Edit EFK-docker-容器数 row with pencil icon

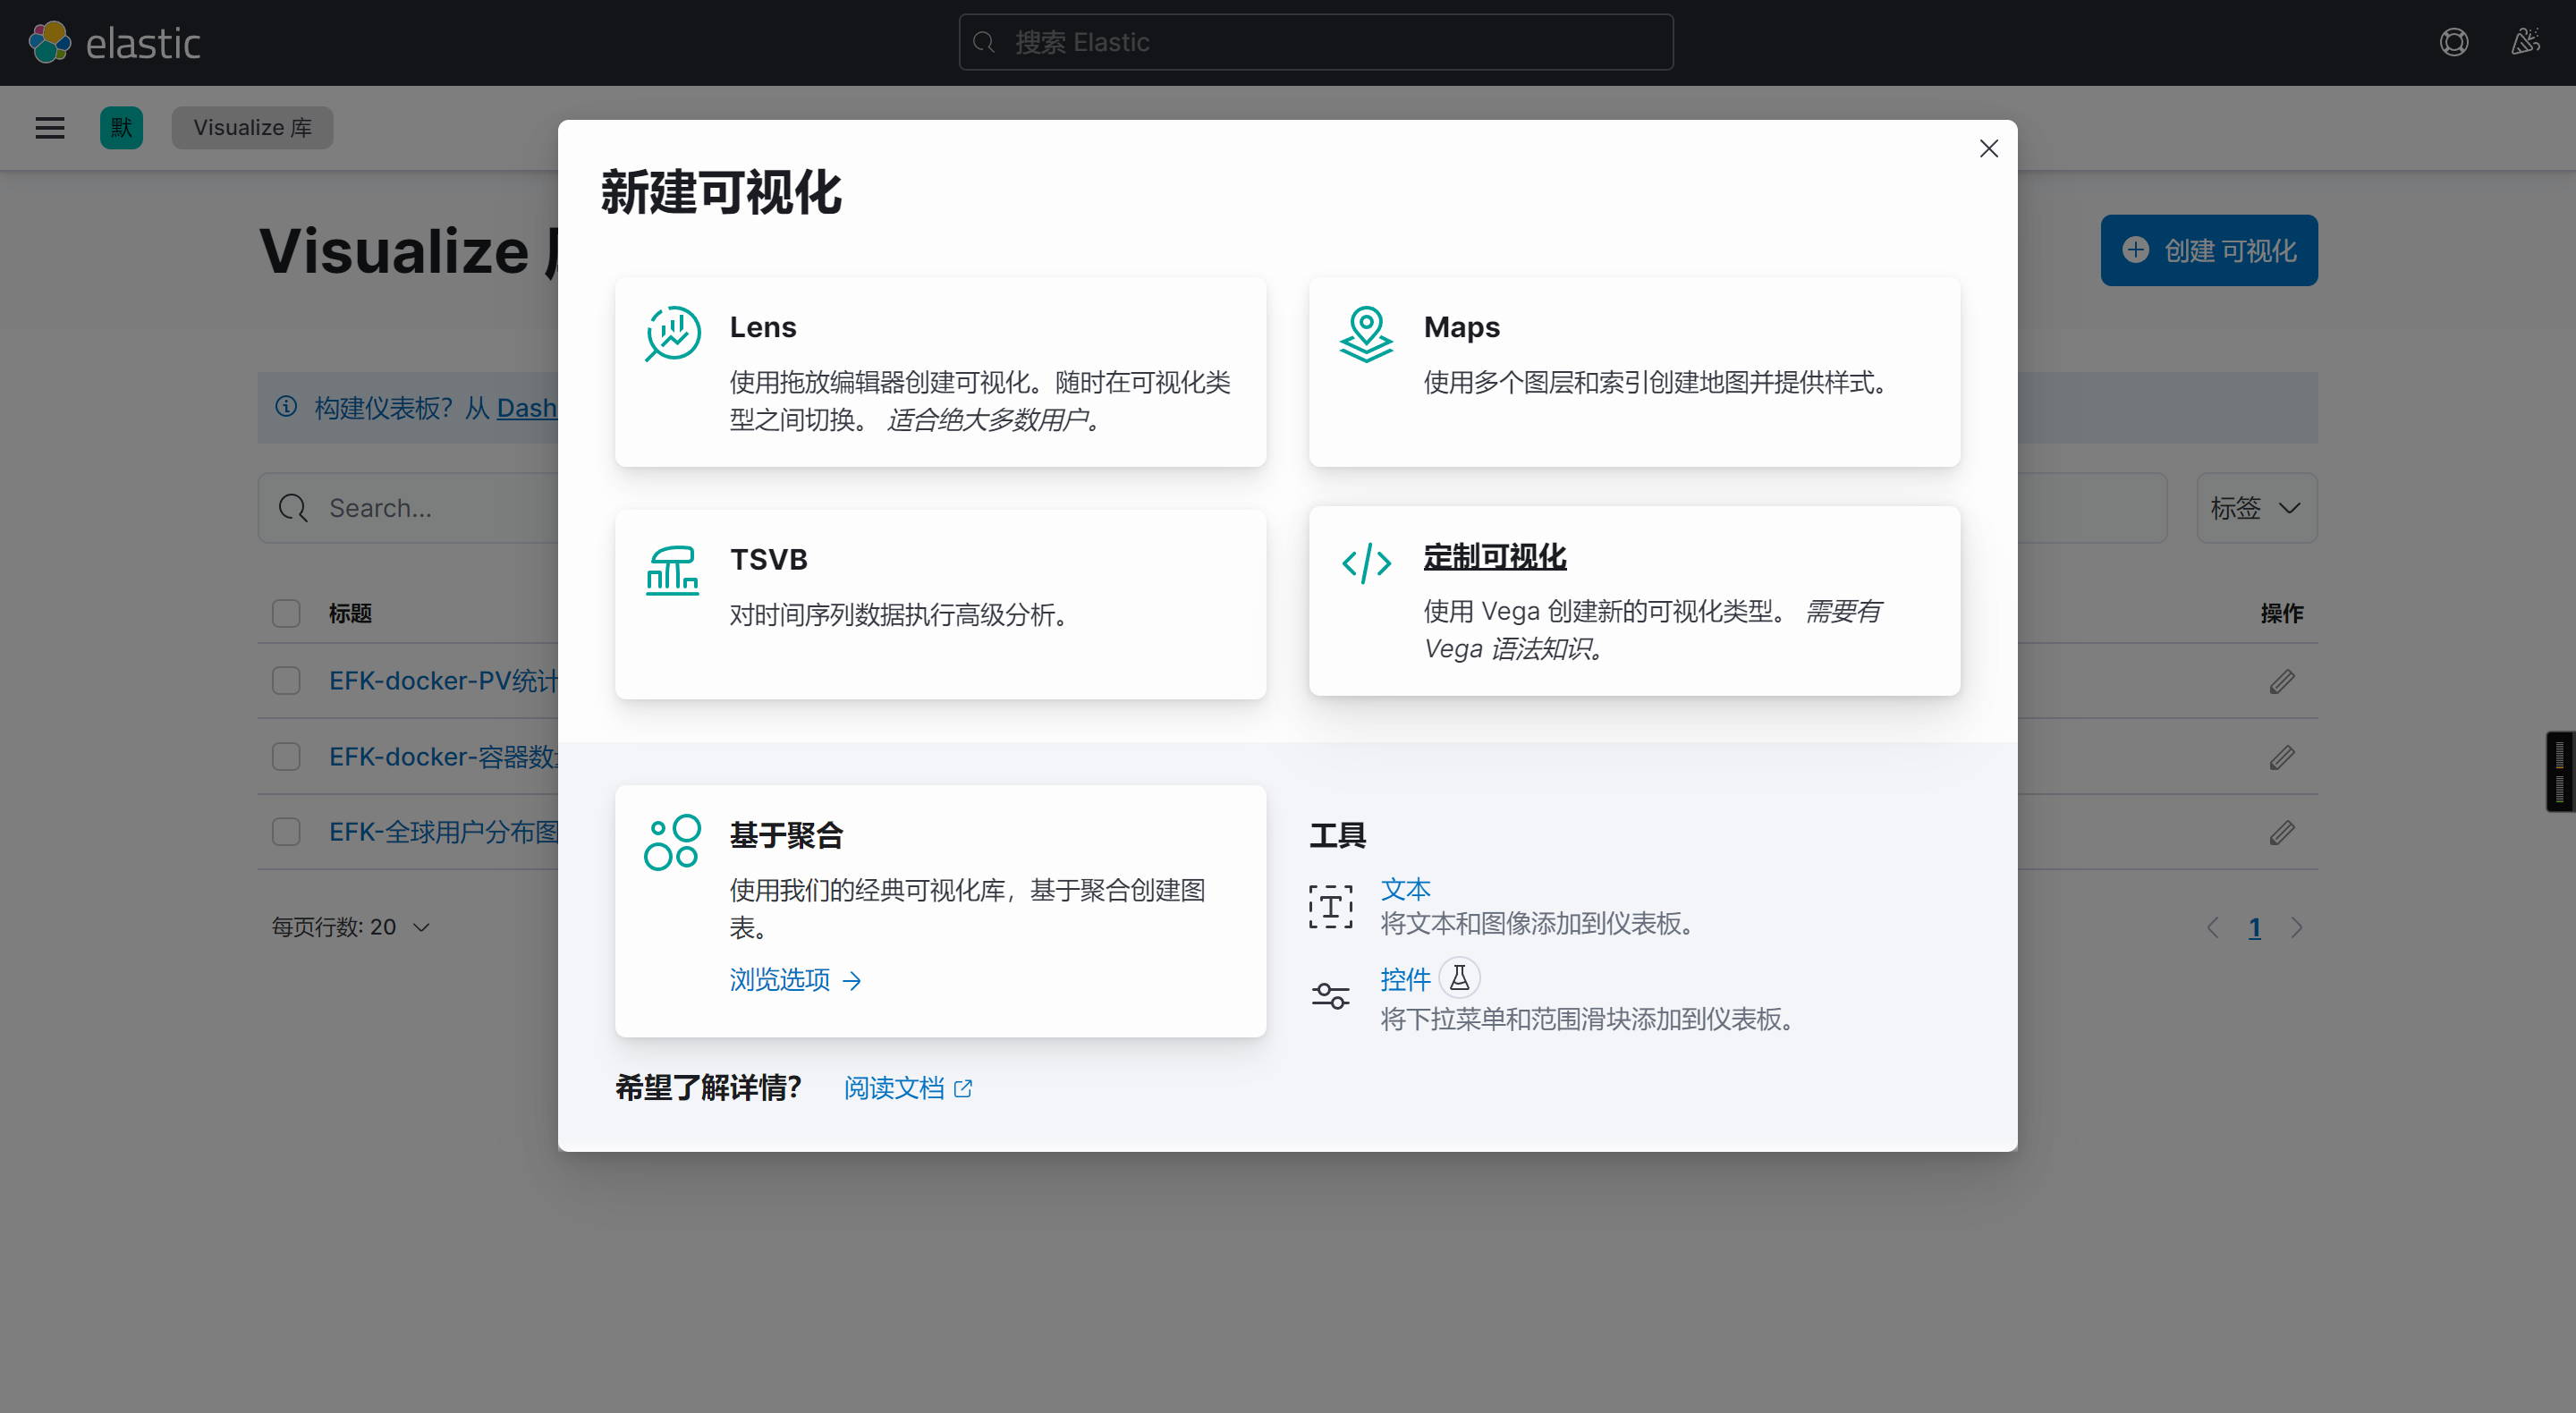[x=2281, y=757]
